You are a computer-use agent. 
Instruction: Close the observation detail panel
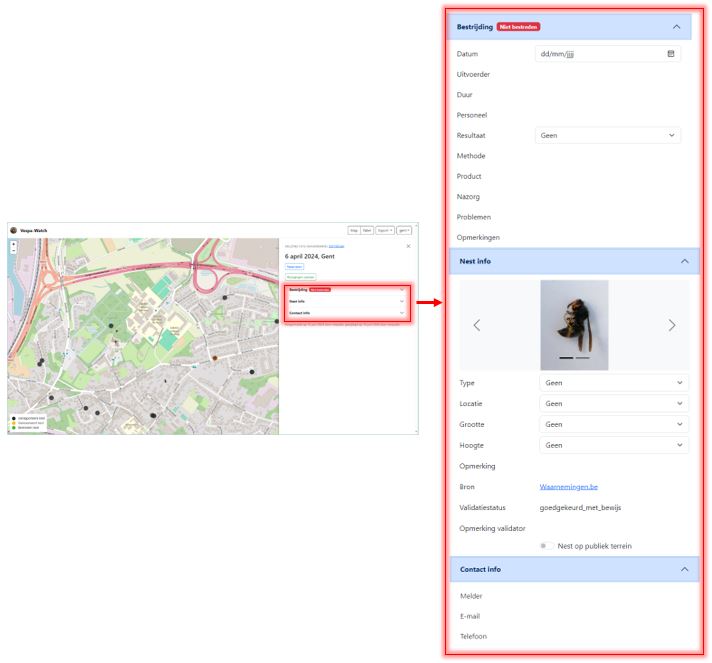click(408, 245)
